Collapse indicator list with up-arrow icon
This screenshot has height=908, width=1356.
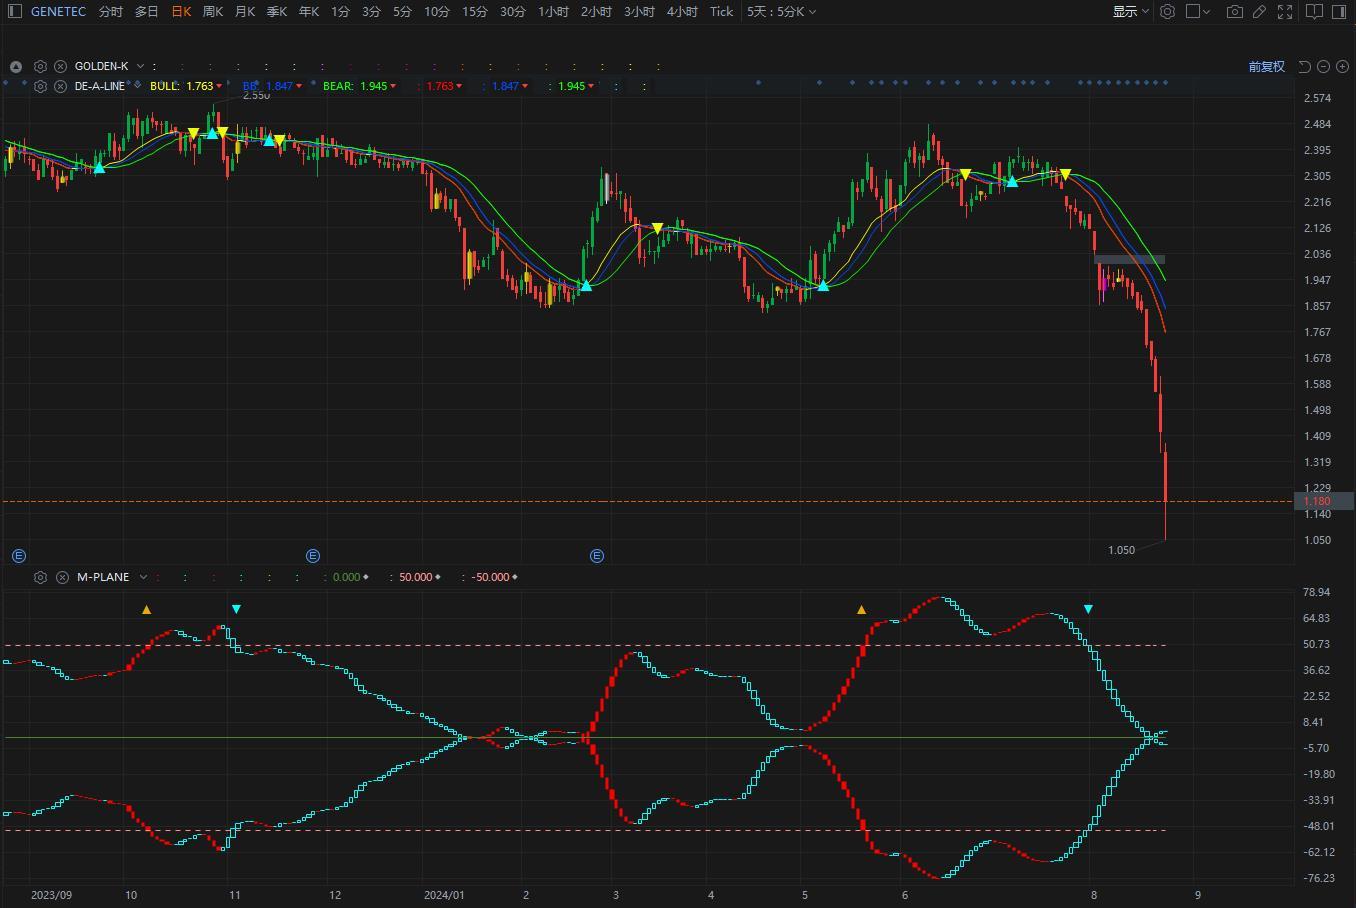(x=16, y=66)
